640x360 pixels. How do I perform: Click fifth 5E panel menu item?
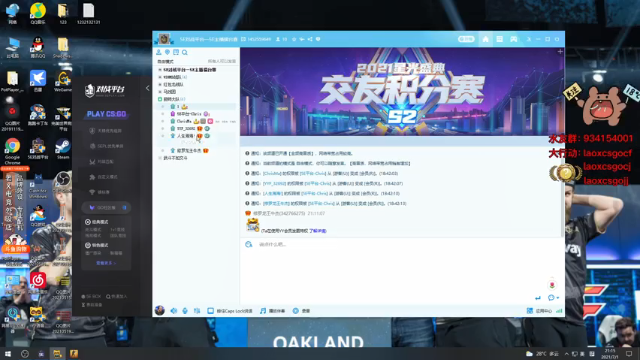click(x=100, y=192)
